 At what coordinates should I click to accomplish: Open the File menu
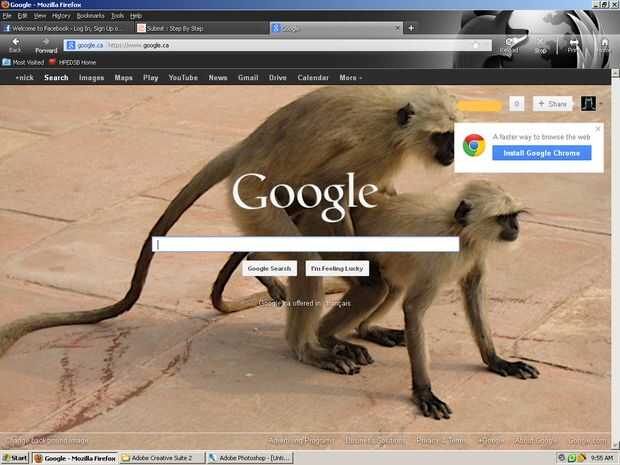coord(7,16)
